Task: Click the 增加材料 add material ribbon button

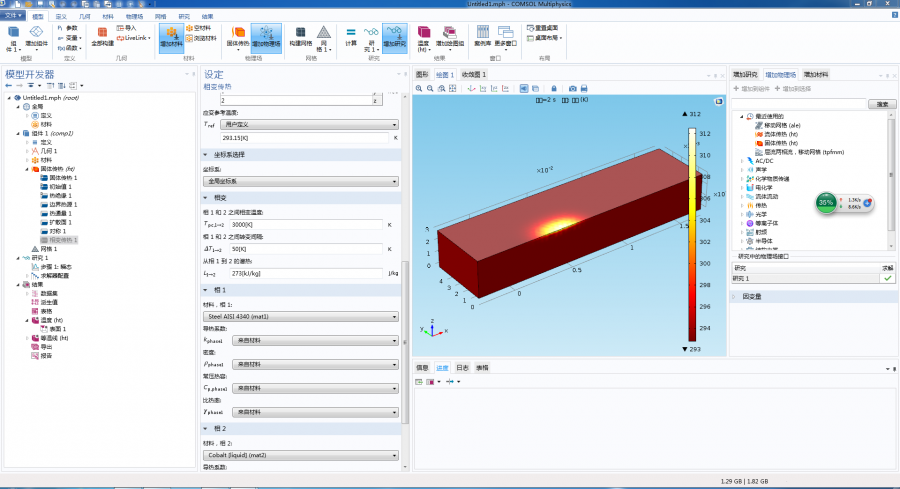Action: coord(171,37)
